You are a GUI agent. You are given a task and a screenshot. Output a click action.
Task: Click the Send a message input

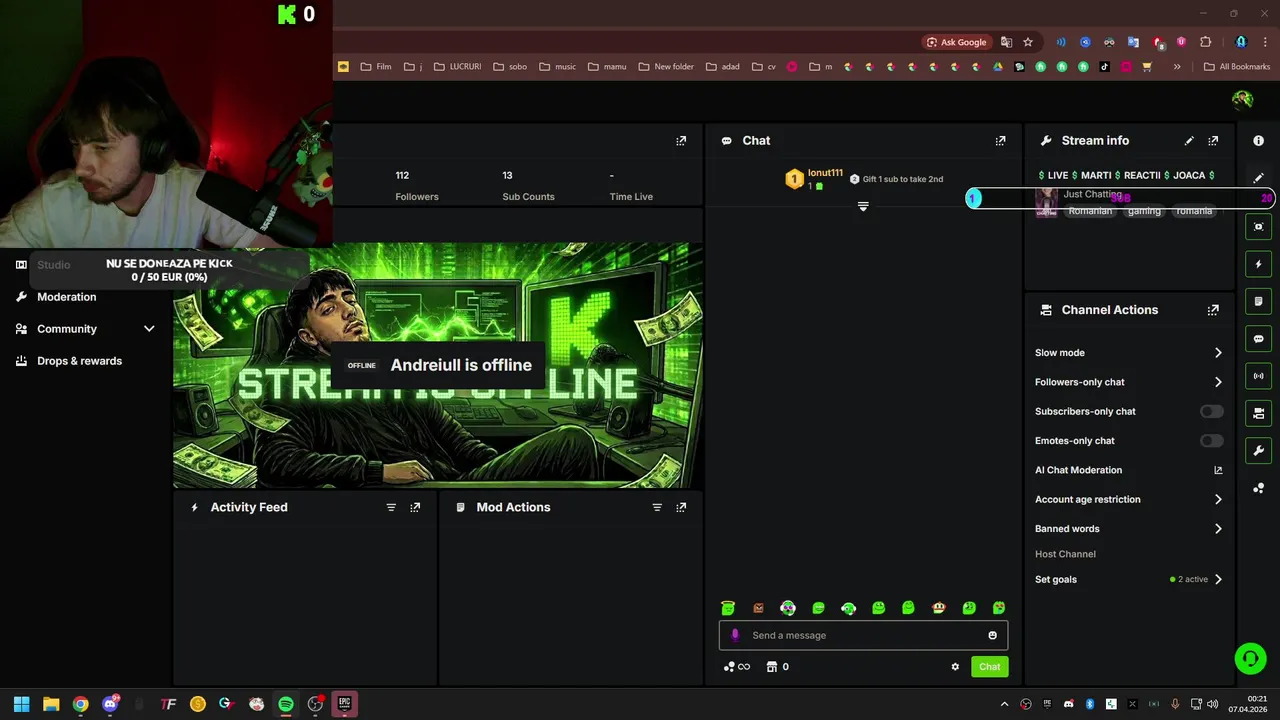(863, 635)
